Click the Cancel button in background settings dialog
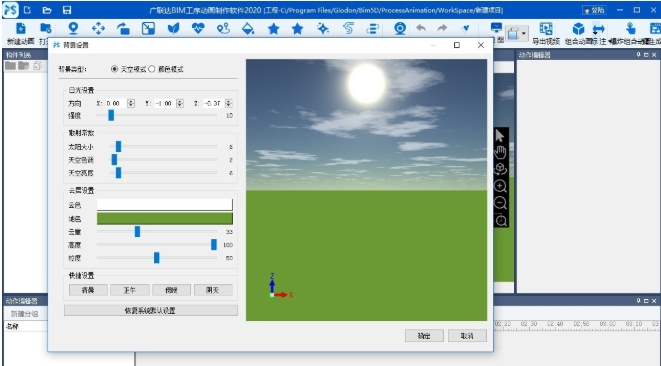Image resolution: width=661 pixels, height=366 pixels. pos(467,336)
